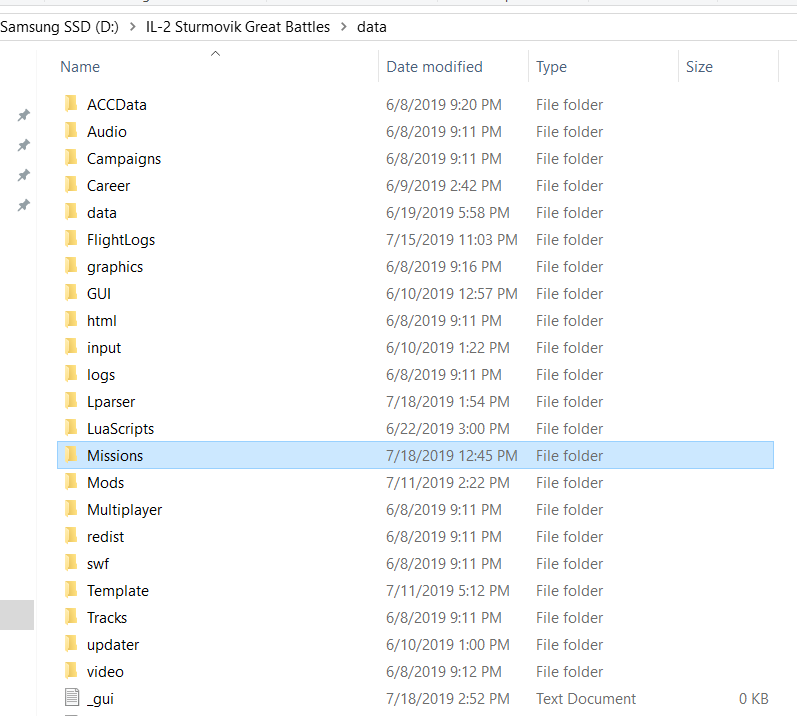Image resolution: width=797 pixels, height=716 pixels.
Task: Sort by the Size column header
Action: tap(699, 67)
